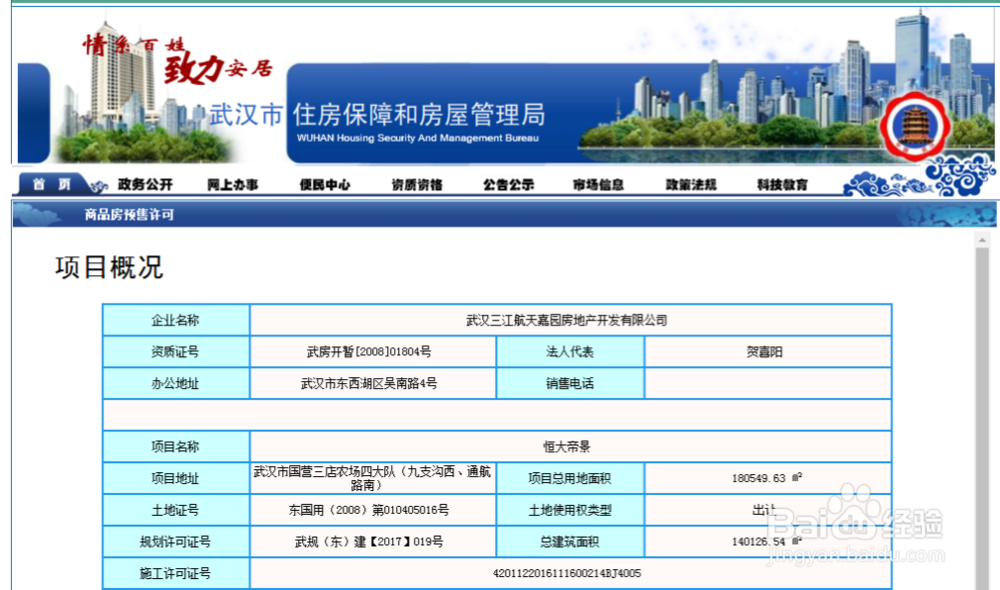Open the 网上办事 menu
Screen dimensions: 1000x590
point(233,185)
